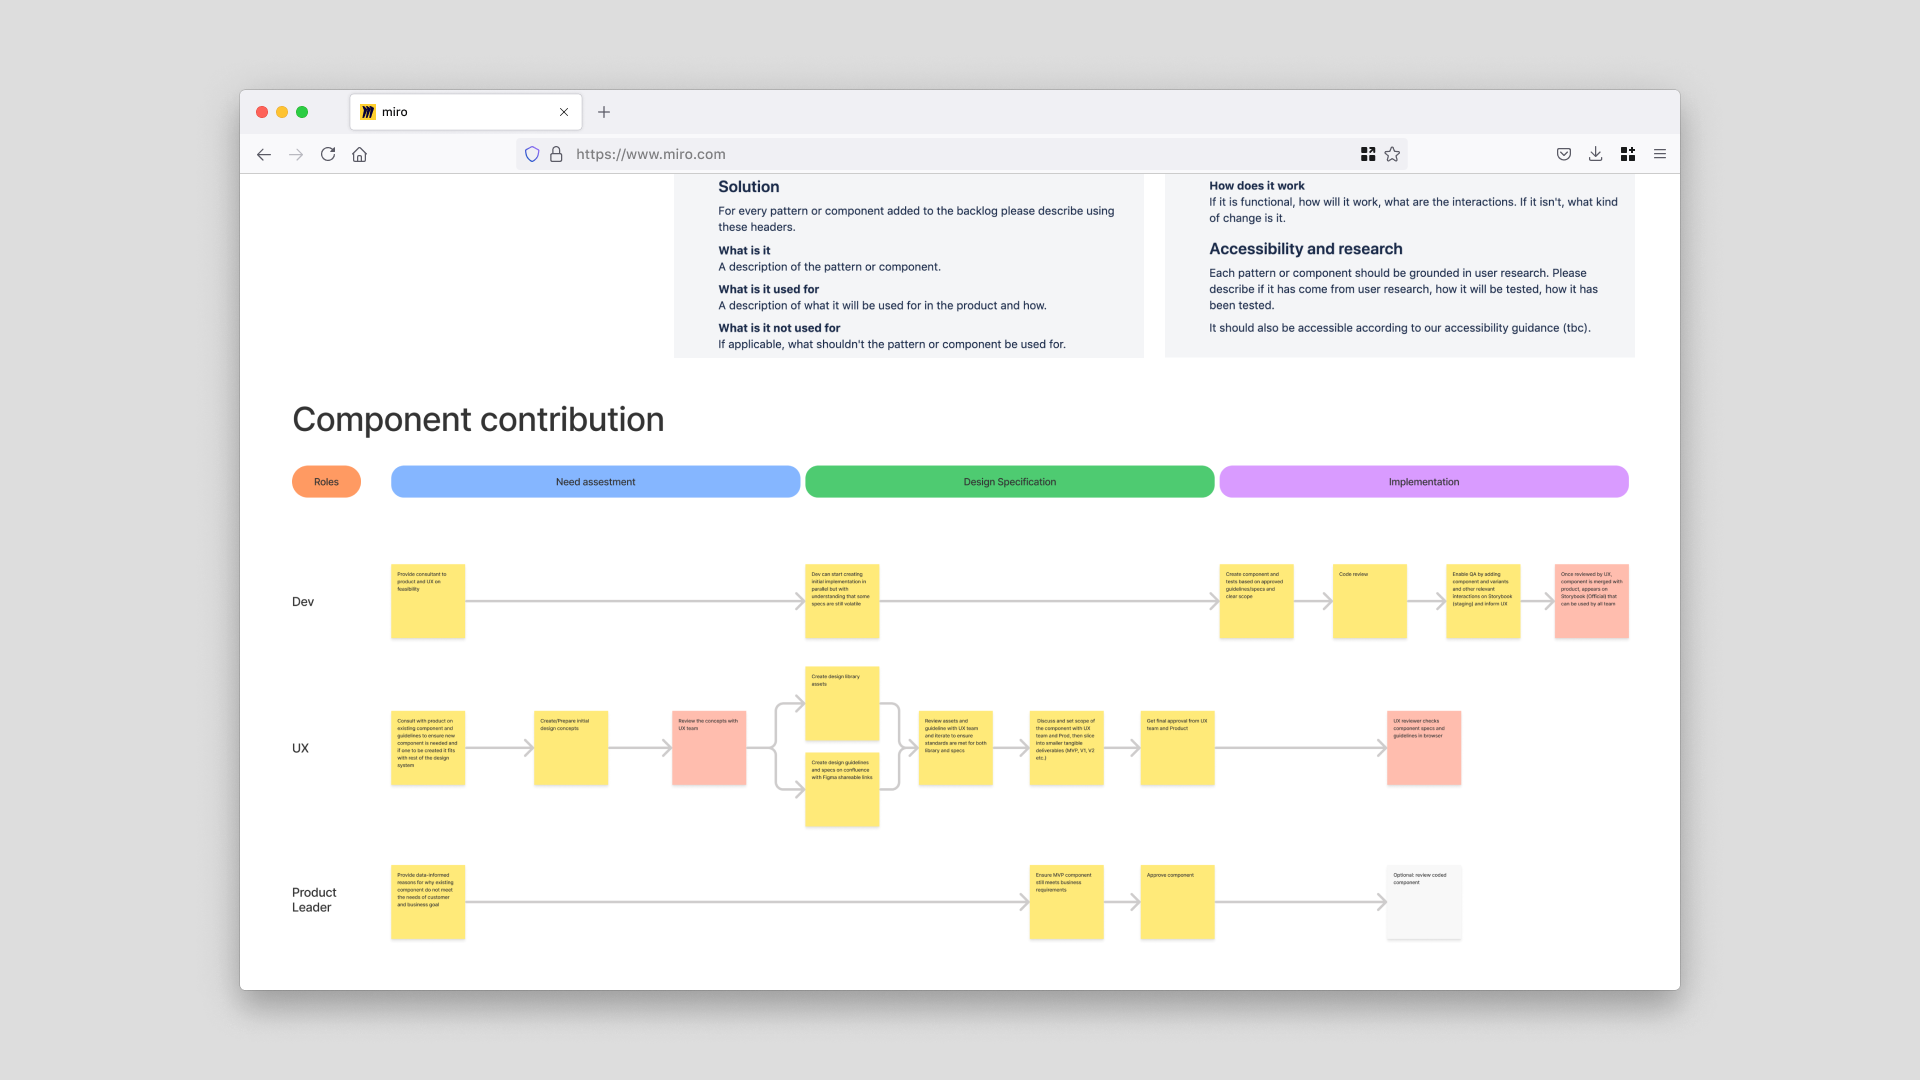
Task: Select the orange Roles label pill
Action: (x=326, y=482)
